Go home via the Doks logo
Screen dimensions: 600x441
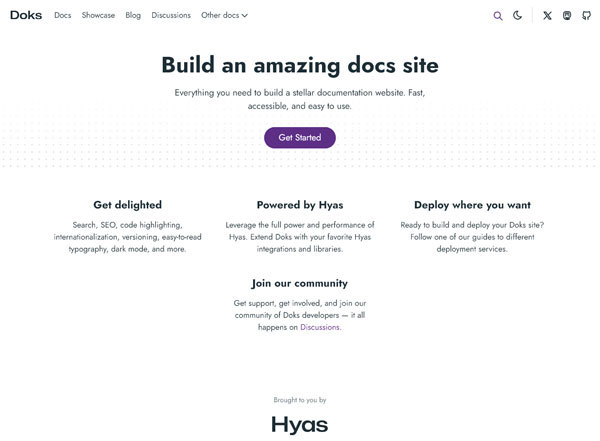tap(26, 15)
